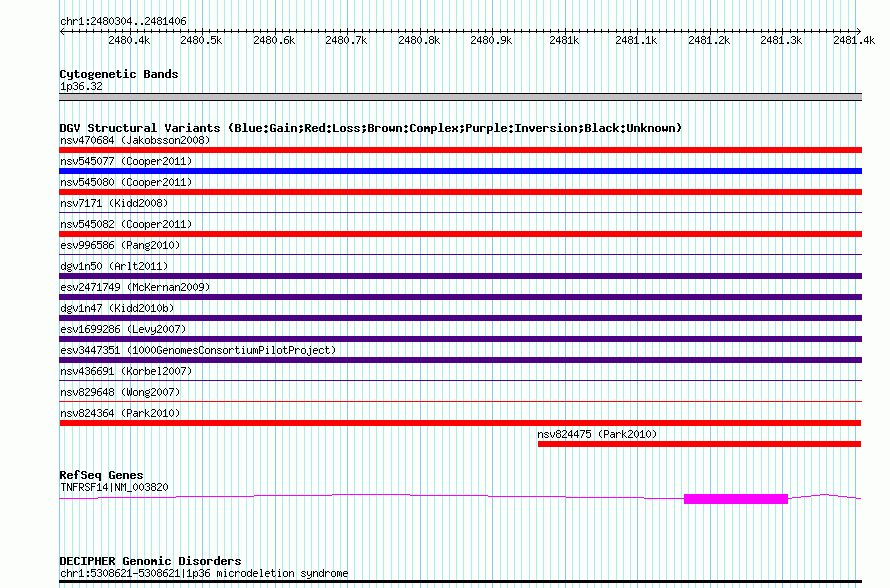Select the 2481.3k ruler tick label
This screenshot has width=890, height=588.
pos(781,40)
